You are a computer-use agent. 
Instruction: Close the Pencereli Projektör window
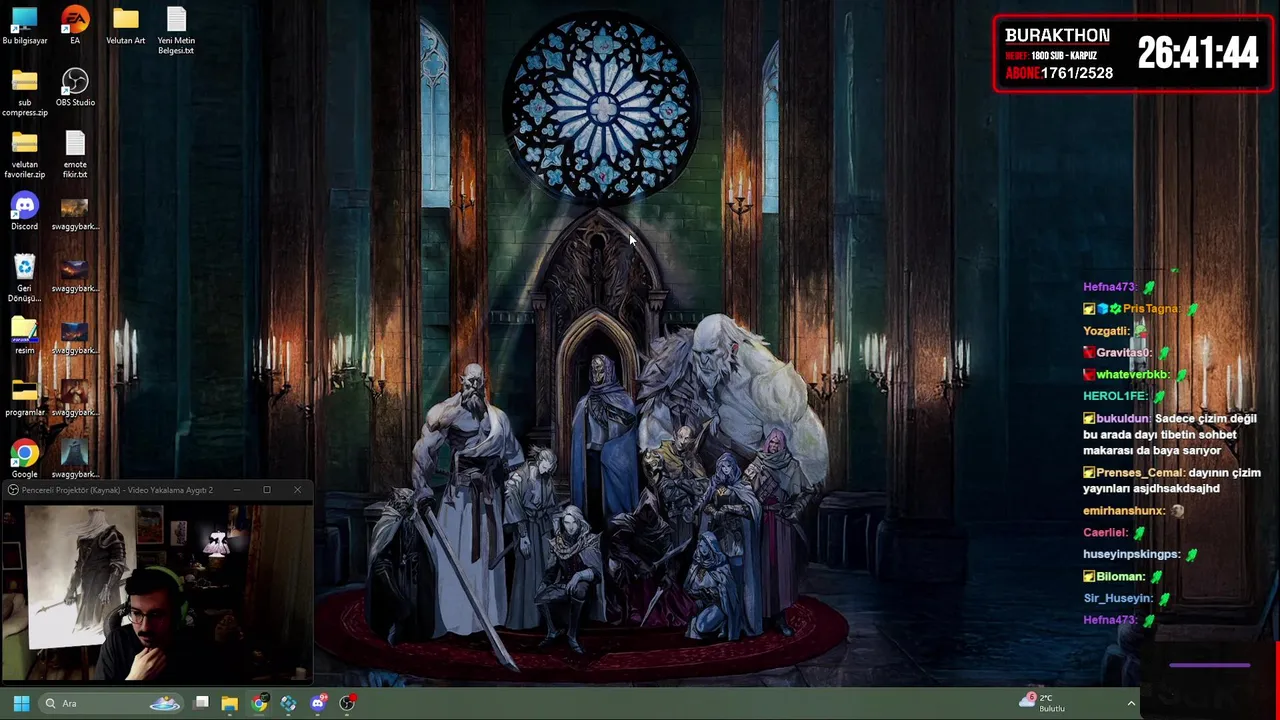point(297,490)
